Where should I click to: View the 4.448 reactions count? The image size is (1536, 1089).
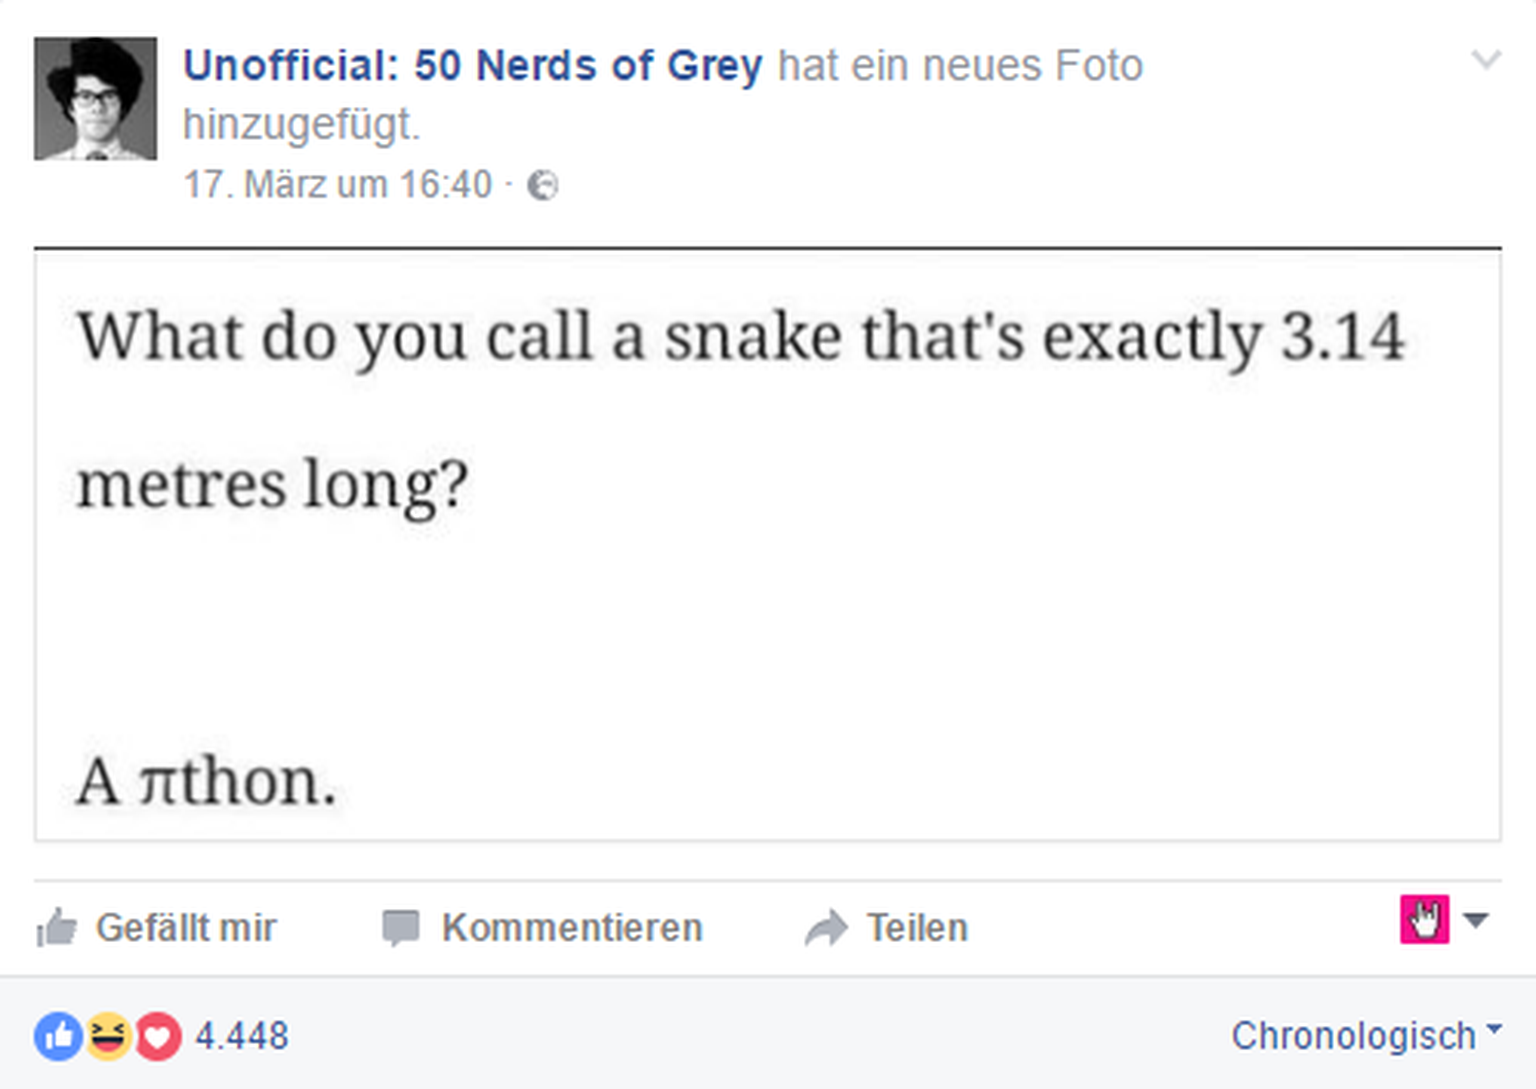[241, 1036]
